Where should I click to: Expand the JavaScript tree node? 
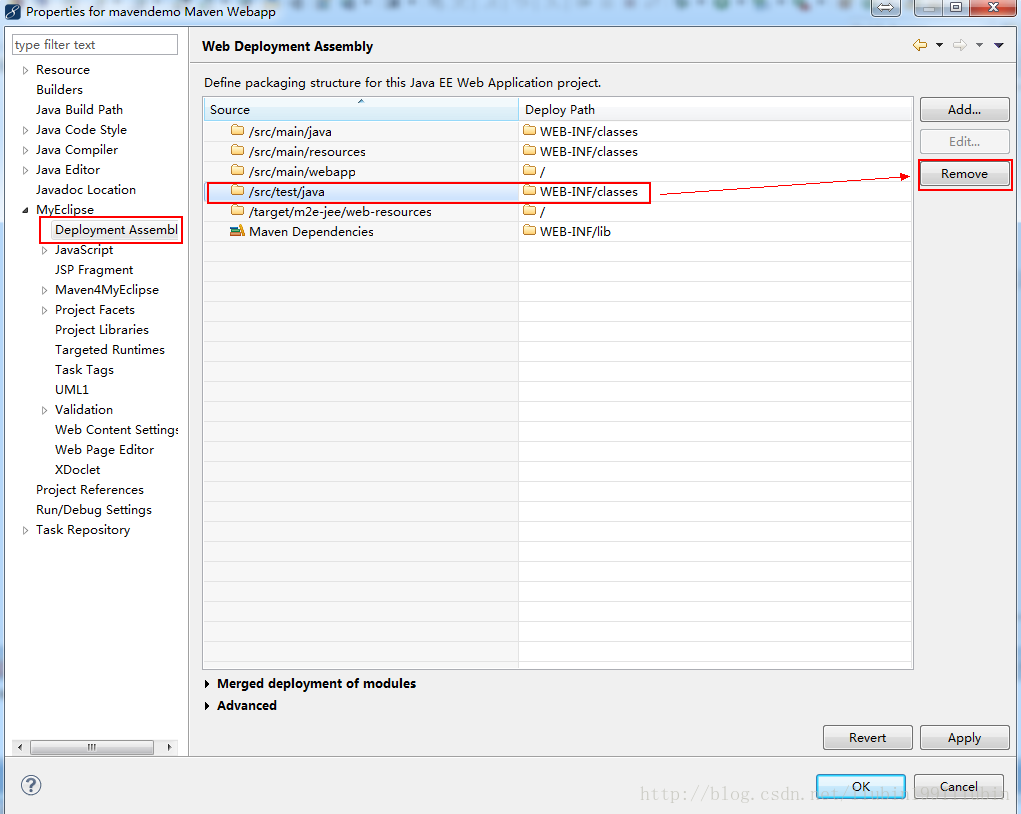[44, 251]
